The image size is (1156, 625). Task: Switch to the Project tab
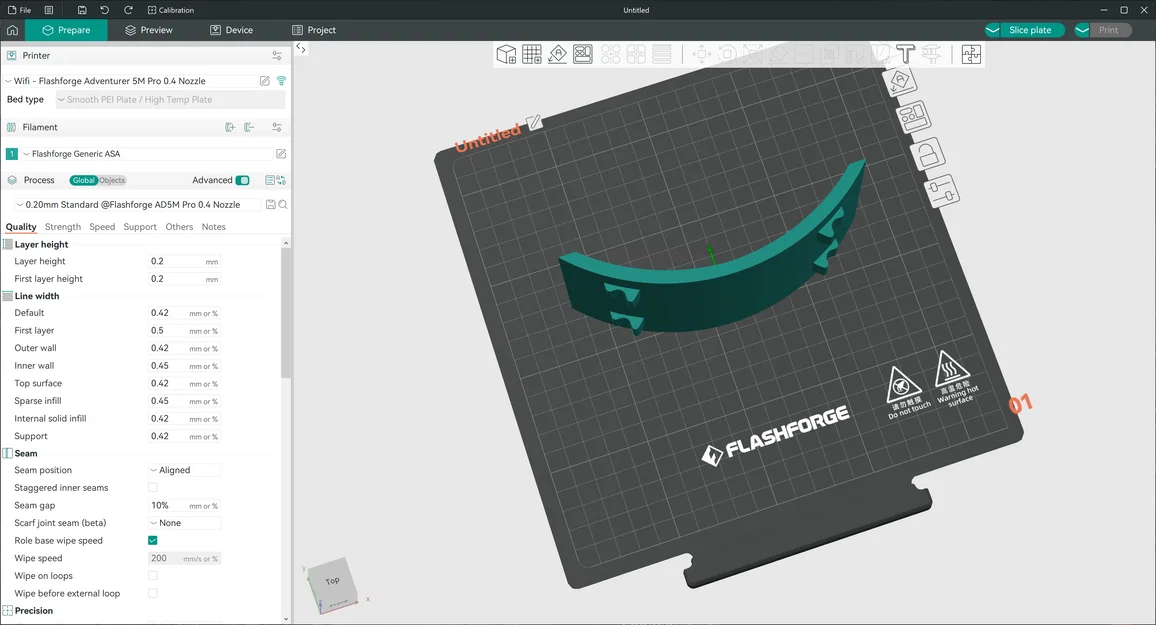pyautogui.click(x=314, y=30)
